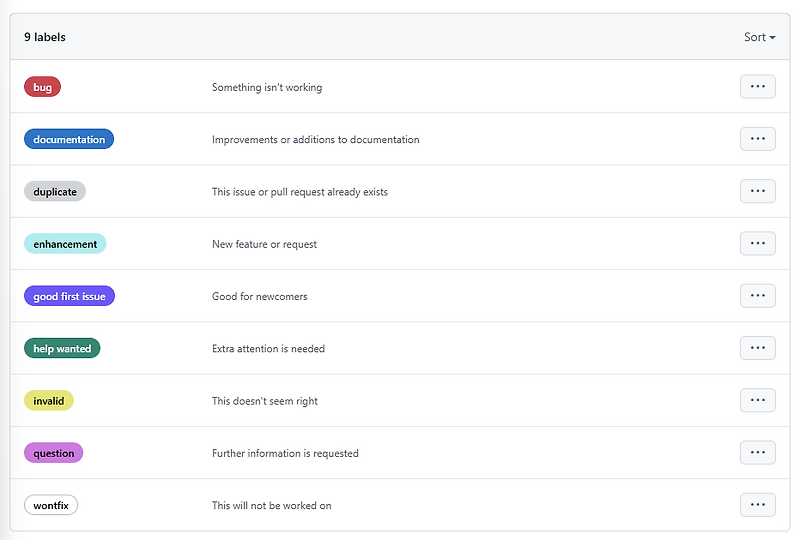The height and width of the screenshot is (540, 800).
Task: Click 'New feature or request' description
Action: (x=264, y=244)
